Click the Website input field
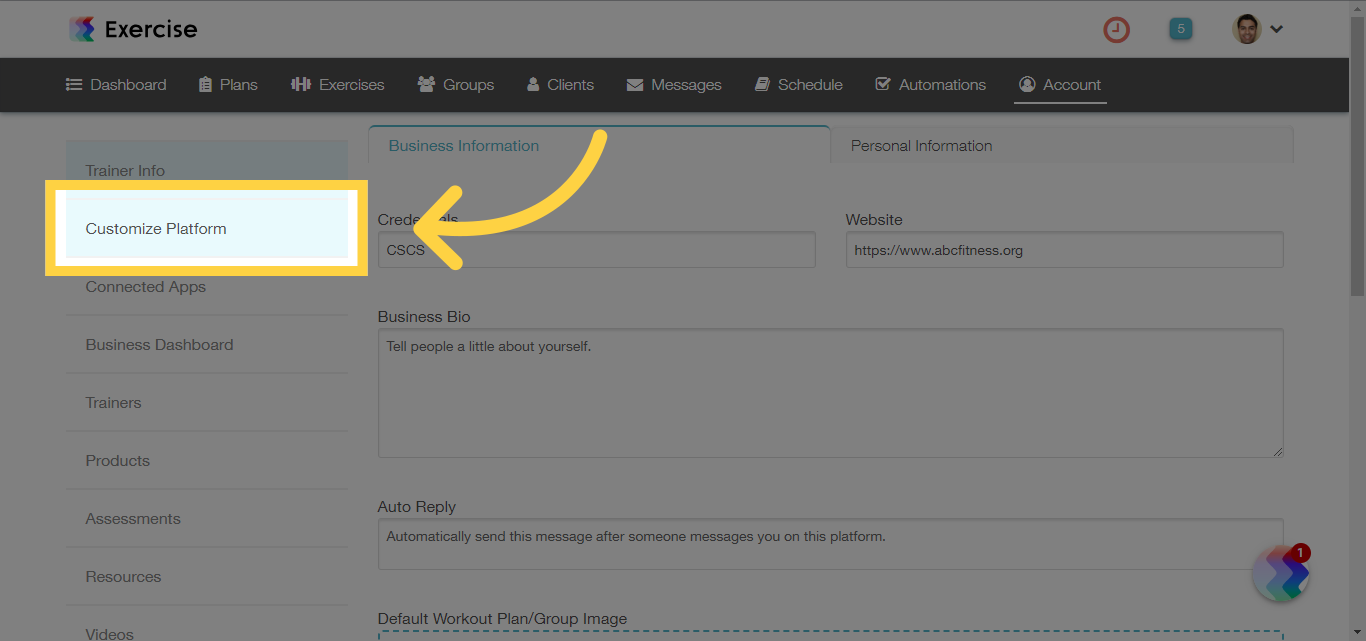The image size is (1366, 641). click(x=1063, y=249)
